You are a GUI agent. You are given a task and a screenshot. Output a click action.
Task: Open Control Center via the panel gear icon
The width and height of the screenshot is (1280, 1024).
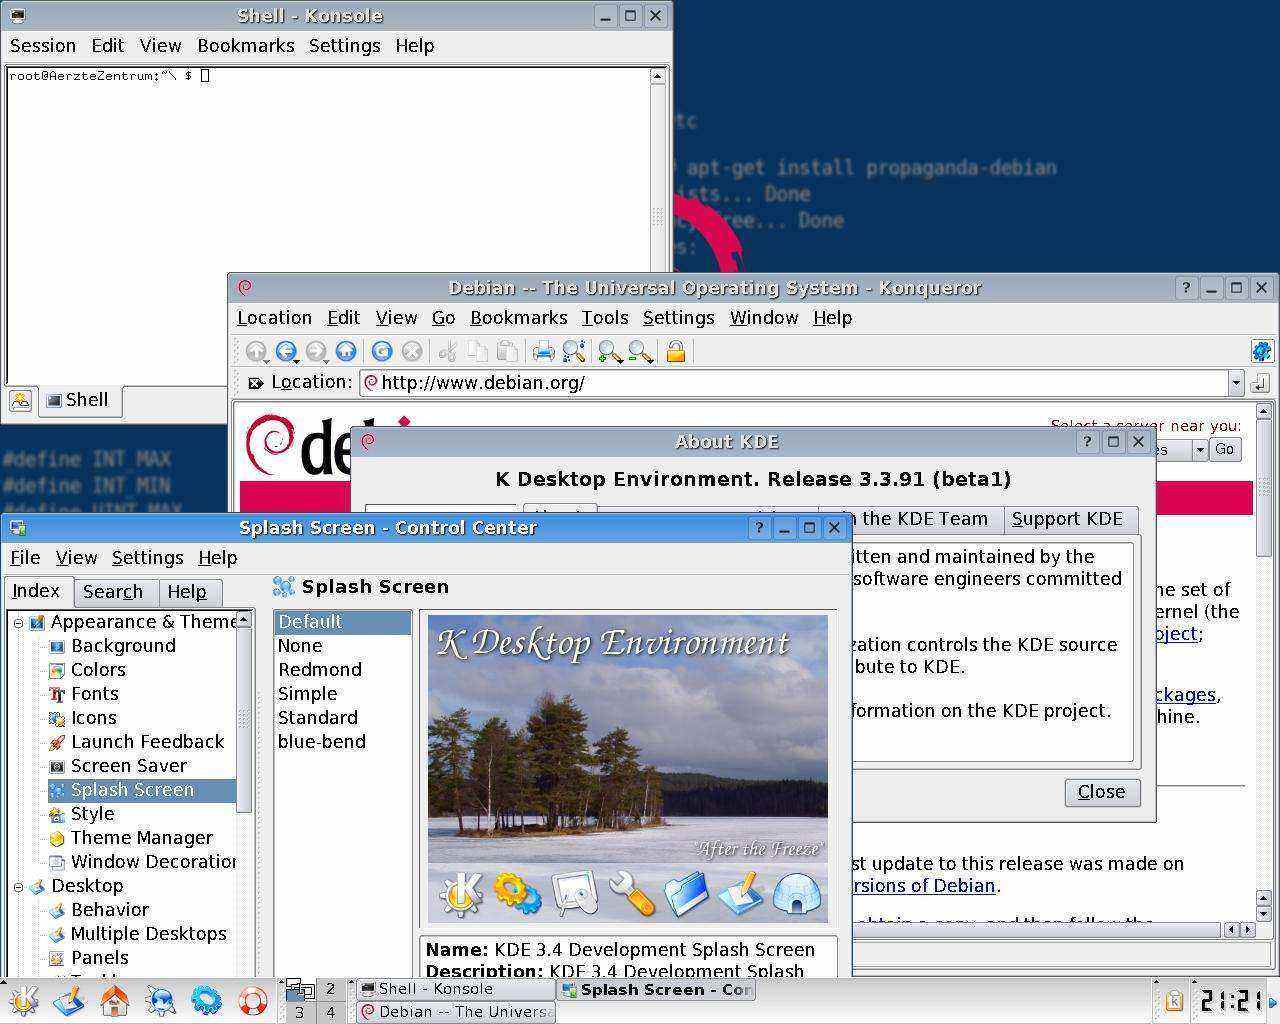[x=206, y=999]
